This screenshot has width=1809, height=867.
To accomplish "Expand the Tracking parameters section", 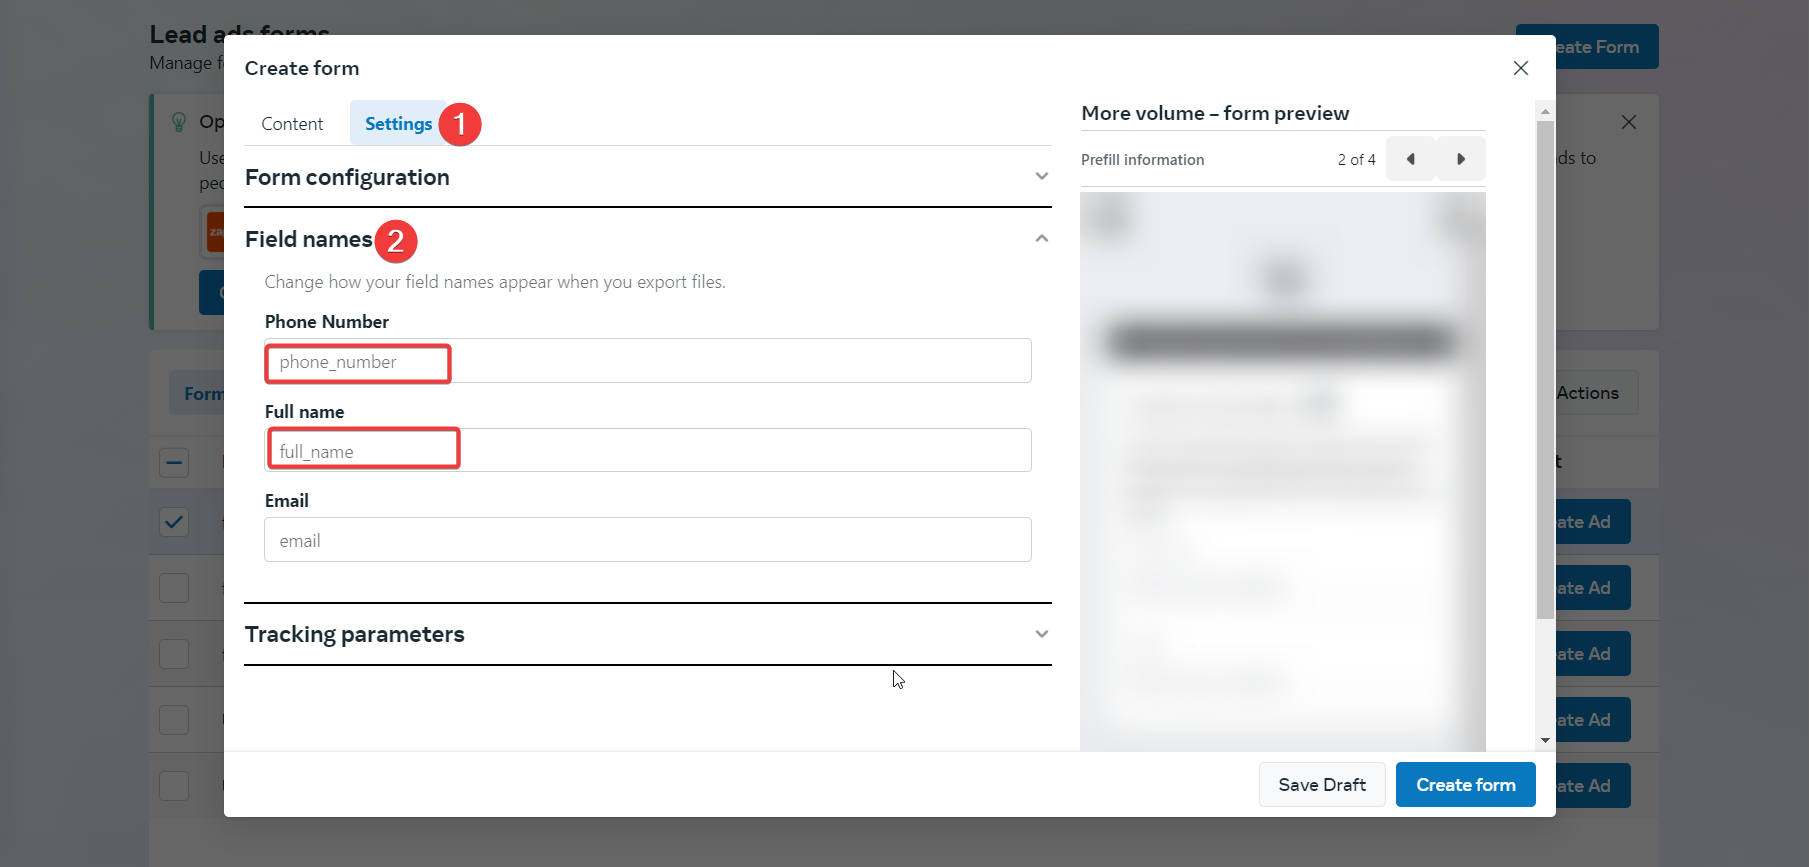I will [x=1041, y=634].
